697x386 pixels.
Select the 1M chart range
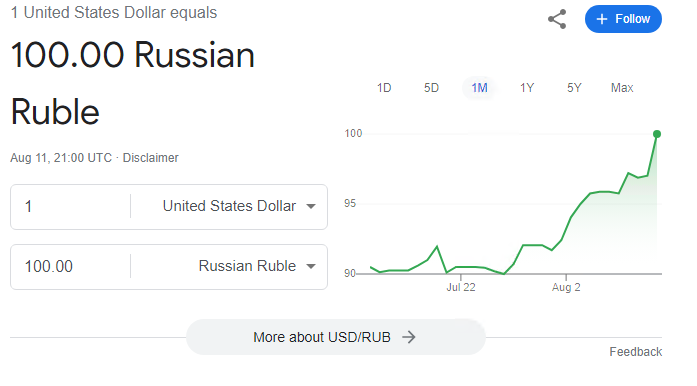pos(479,88)
